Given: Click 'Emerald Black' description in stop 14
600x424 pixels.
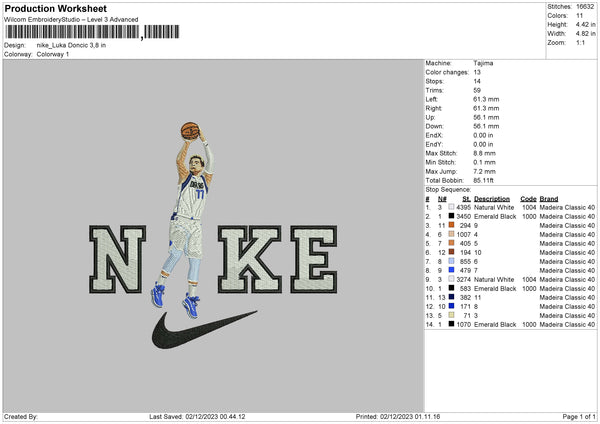Looking at the screenshot, I should (495, 325).
